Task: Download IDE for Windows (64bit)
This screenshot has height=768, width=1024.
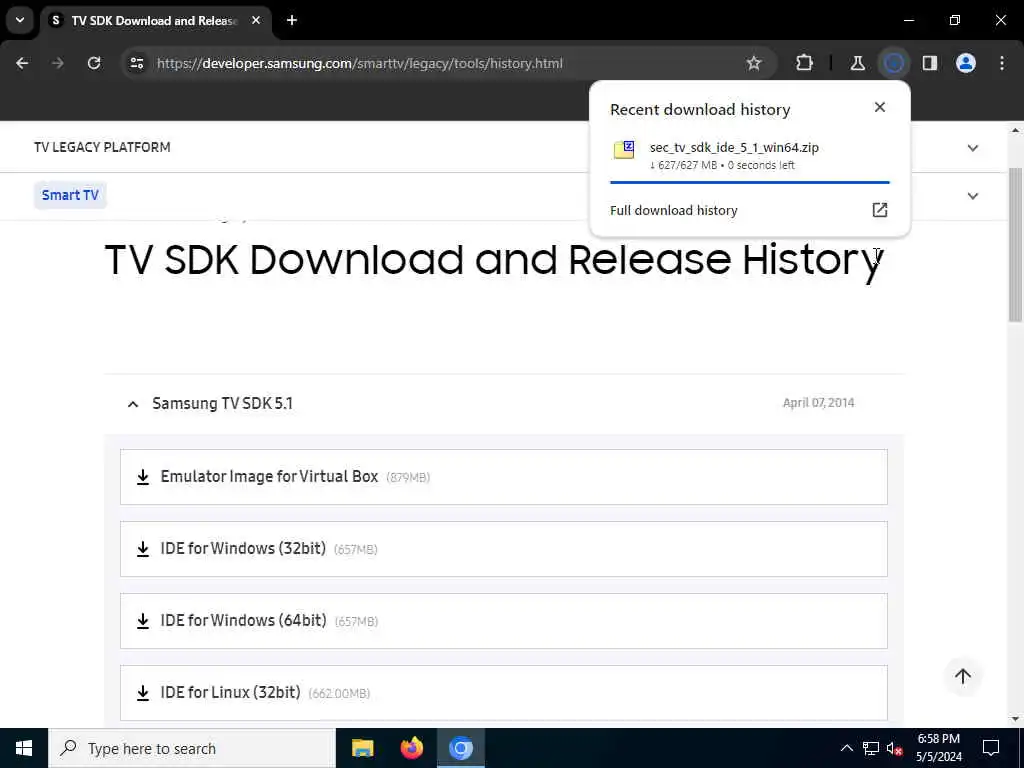Action: click(x=504, y=620)
